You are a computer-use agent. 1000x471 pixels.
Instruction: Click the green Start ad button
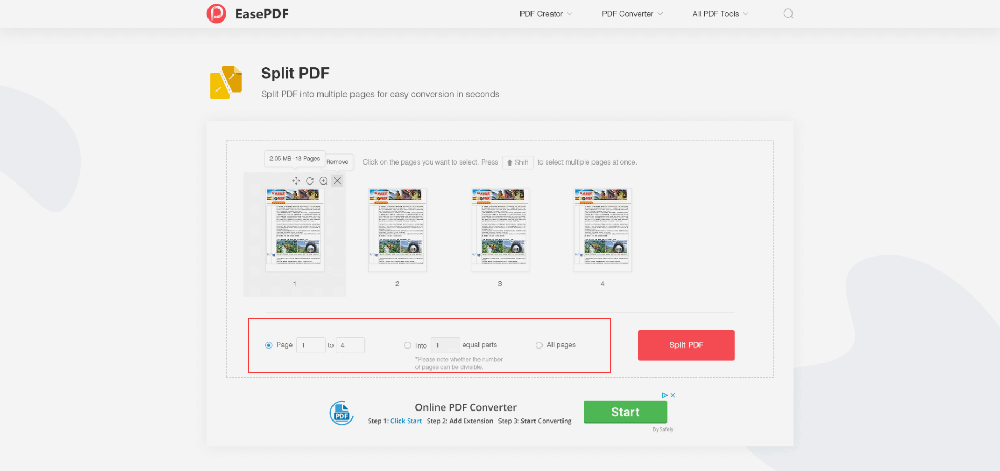(625, 412)
